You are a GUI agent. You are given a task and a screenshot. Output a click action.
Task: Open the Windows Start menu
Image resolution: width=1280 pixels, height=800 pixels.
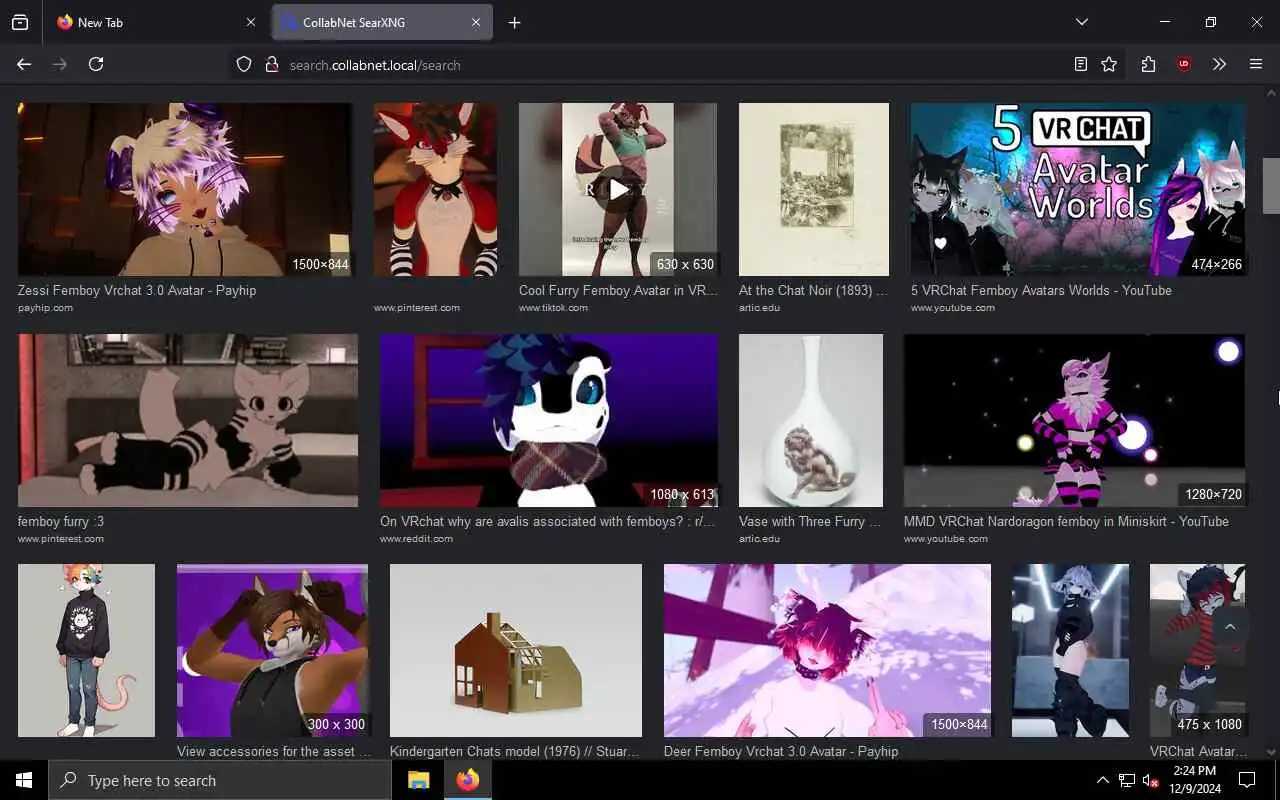click(x=24, y=780)
